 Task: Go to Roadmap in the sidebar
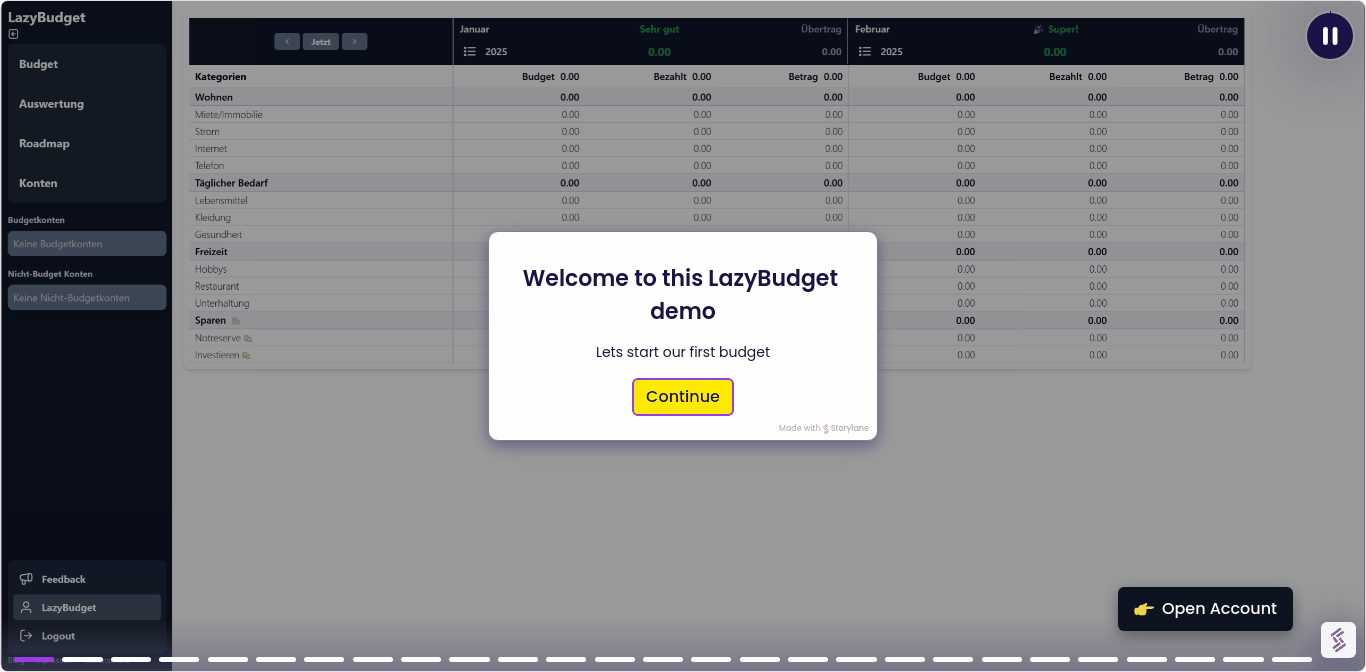pos(87,144)
